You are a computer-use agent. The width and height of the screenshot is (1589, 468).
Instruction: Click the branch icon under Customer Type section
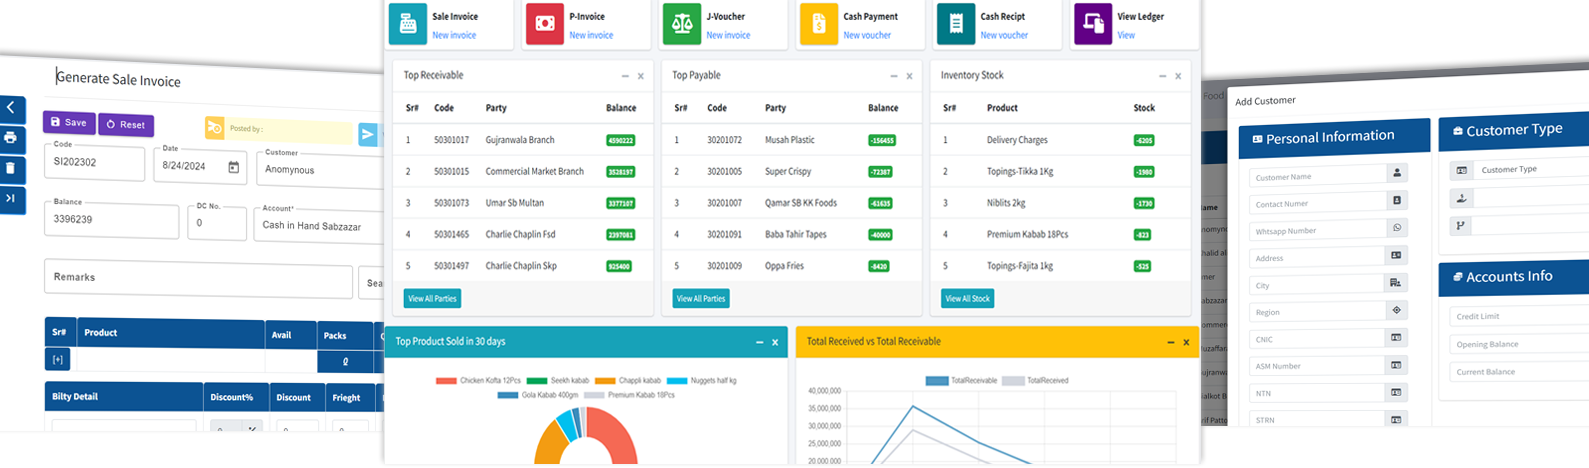pyautogui.click(x=1461, y=226)
